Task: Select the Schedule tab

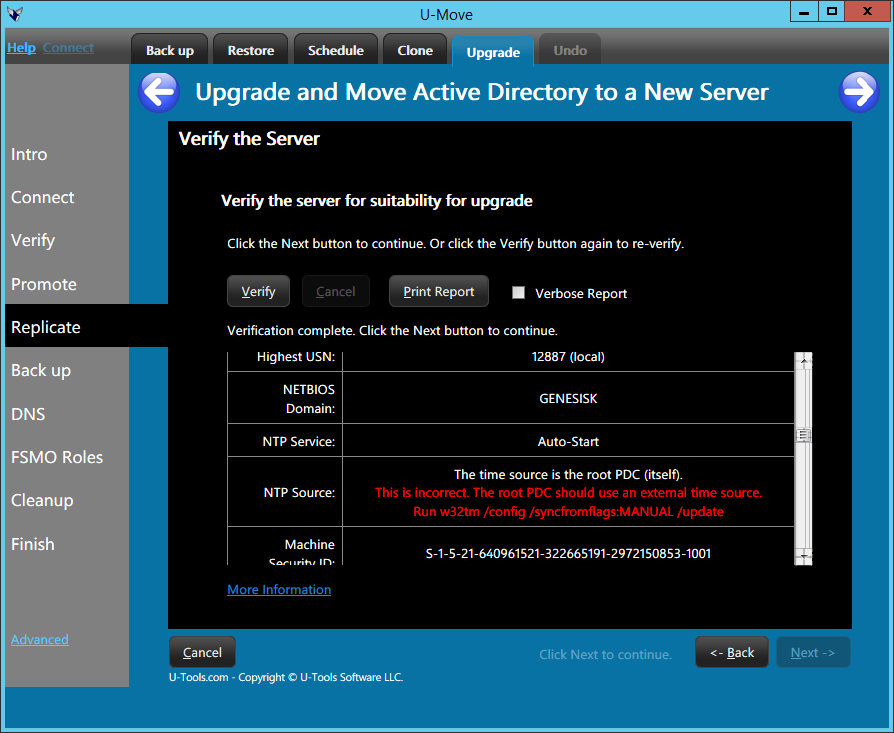Action: click(x=336, y=50)
